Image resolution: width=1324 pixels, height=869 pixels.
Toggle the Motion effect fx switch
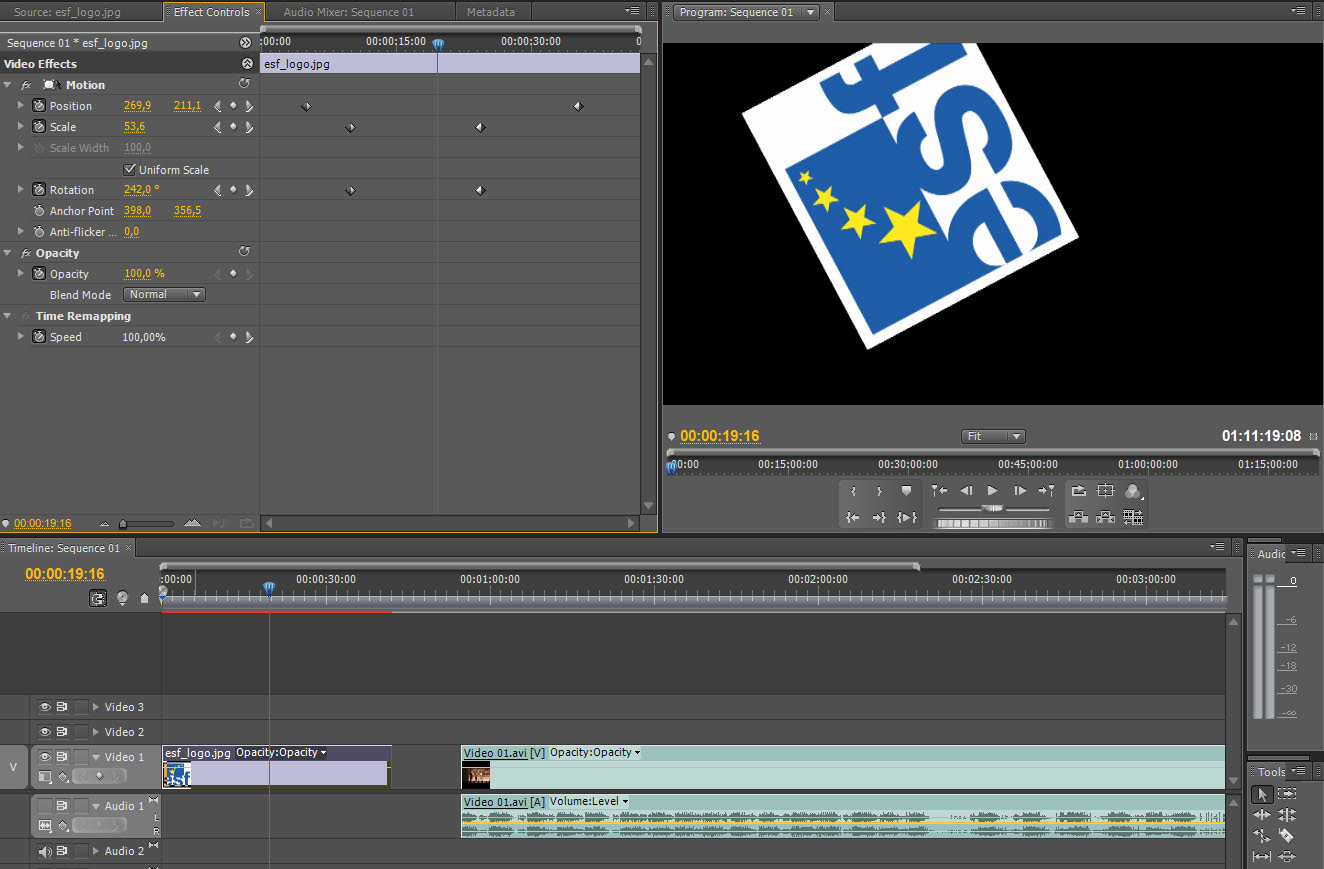[26, 85]
